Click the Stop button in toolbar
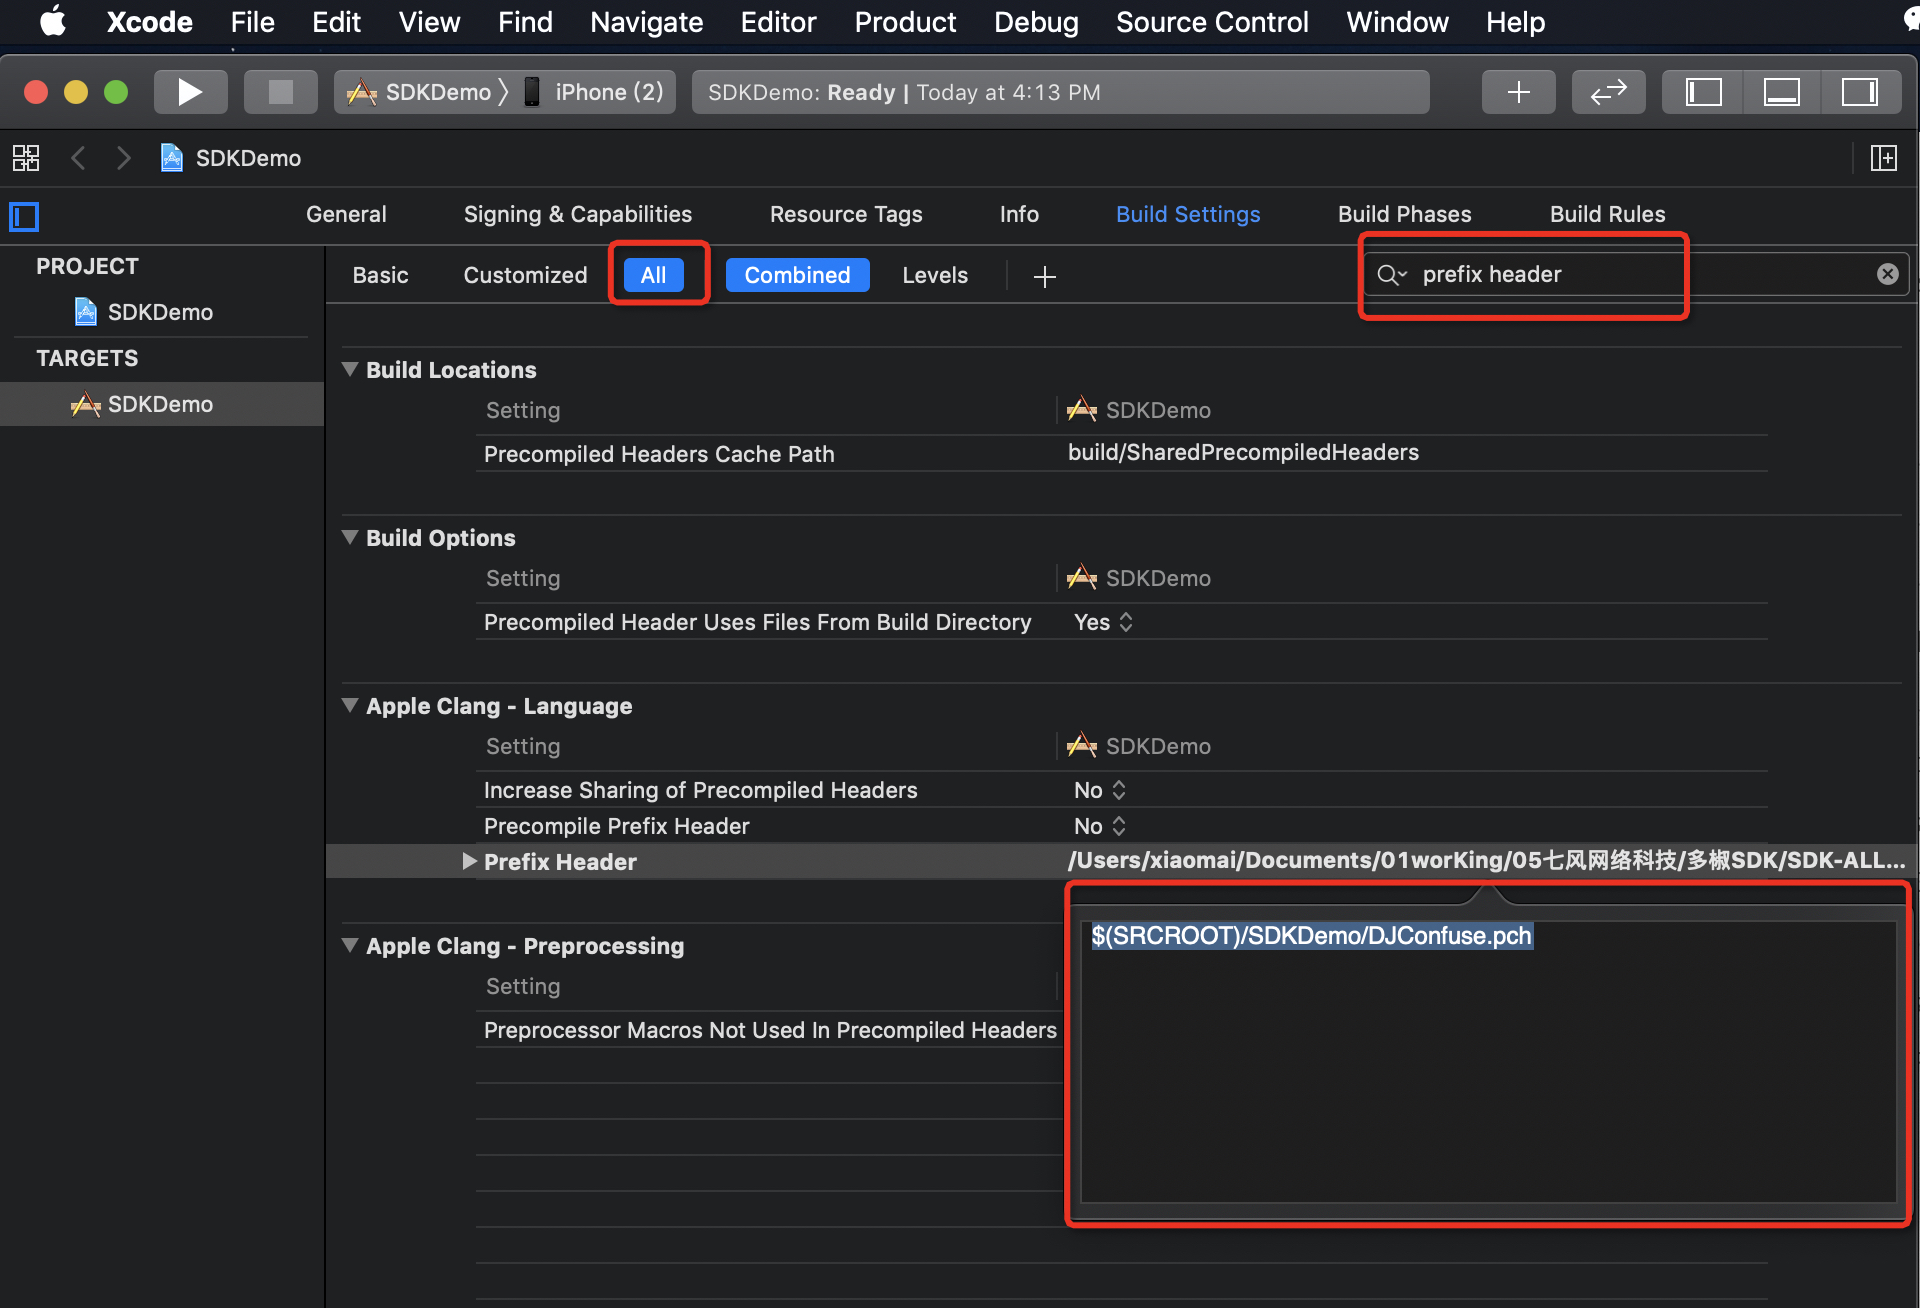The height and width of the screenshot is (1308, 1920). coord(281,92)
